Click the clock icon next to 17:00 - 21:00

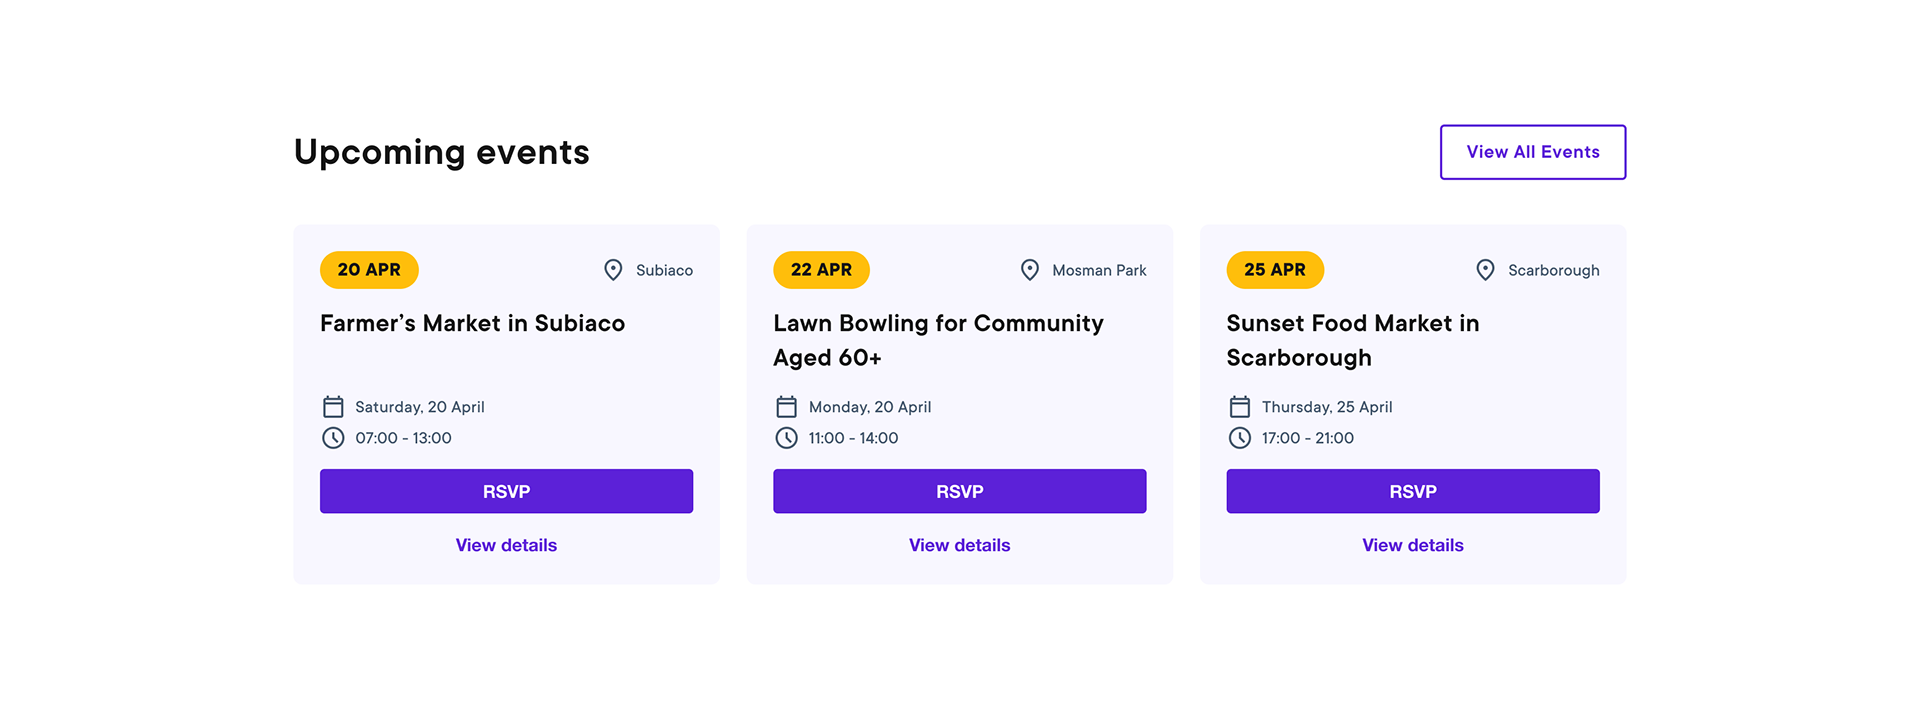[x=1239, y=438]
